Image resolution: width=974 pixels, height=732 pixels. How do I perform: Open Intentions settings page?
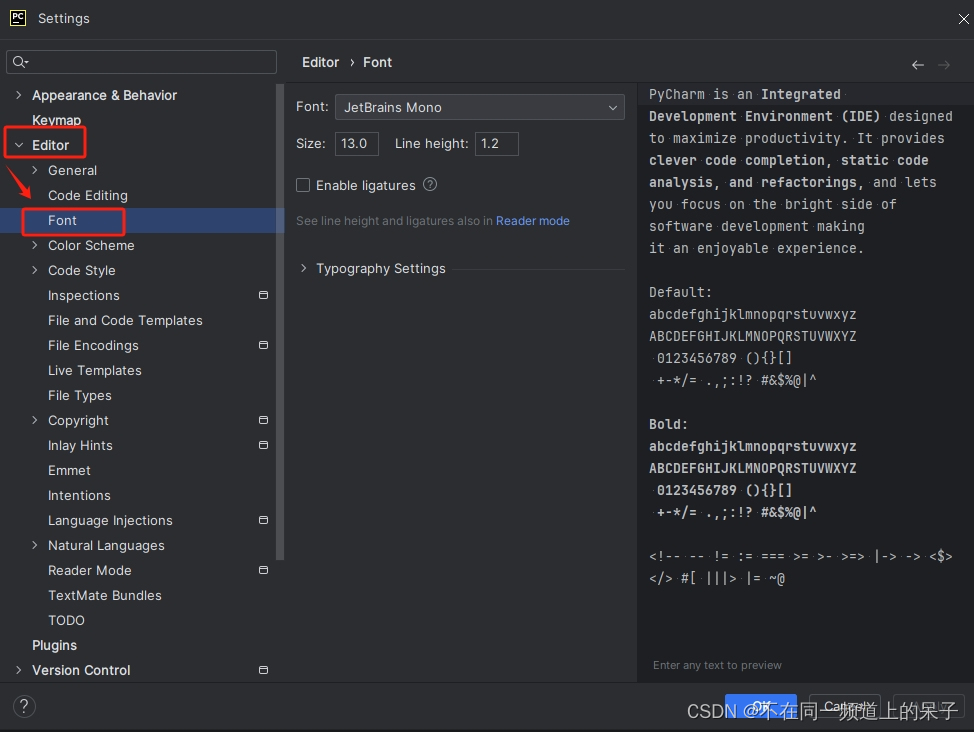79,495
